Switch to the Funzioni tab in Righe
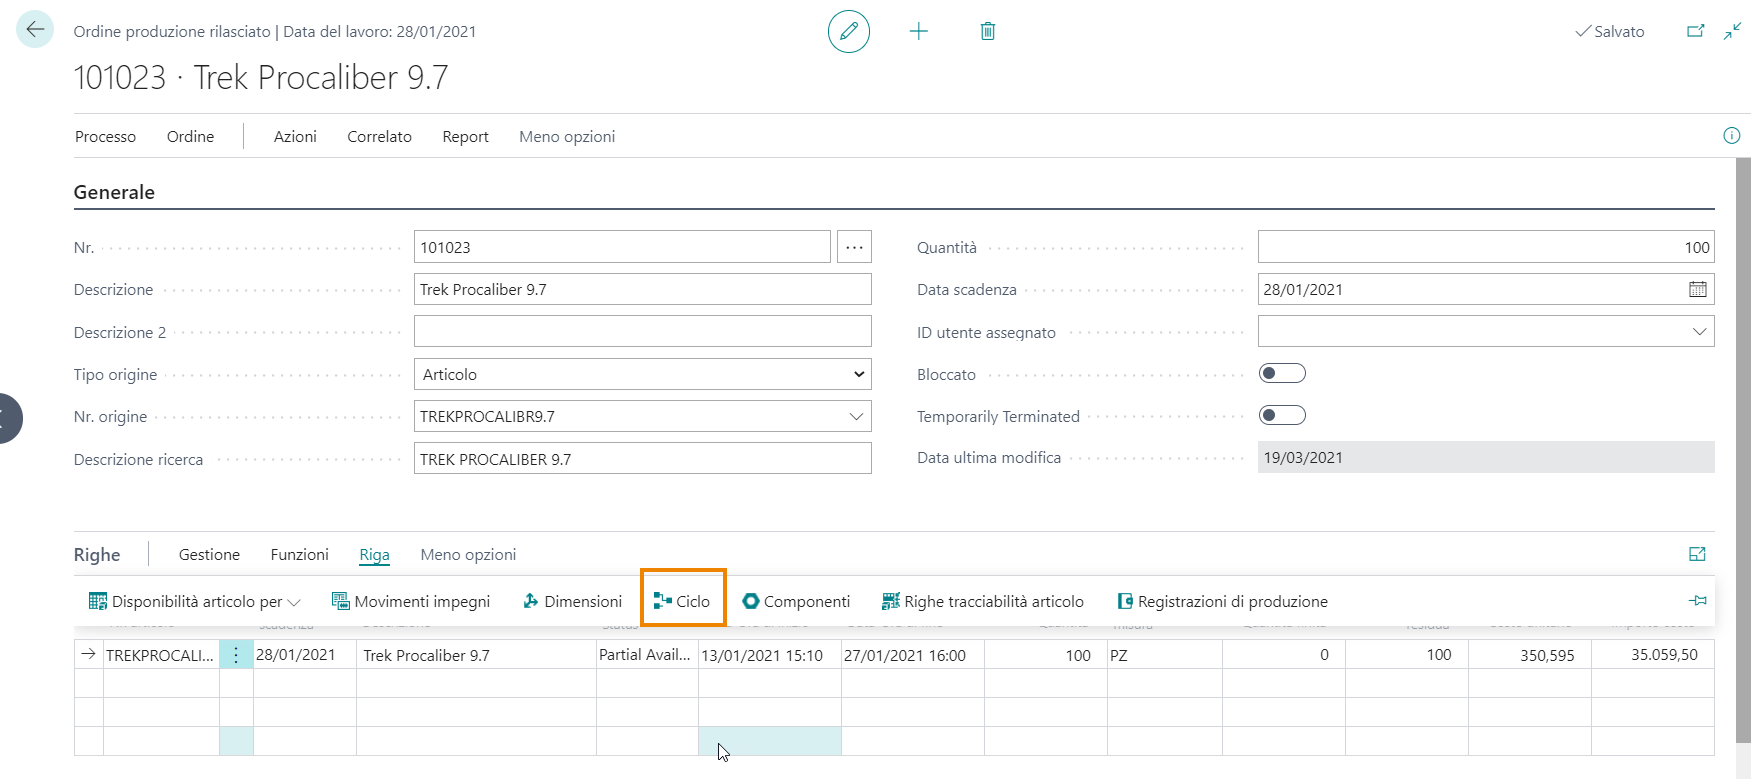 tap(299, 555)
